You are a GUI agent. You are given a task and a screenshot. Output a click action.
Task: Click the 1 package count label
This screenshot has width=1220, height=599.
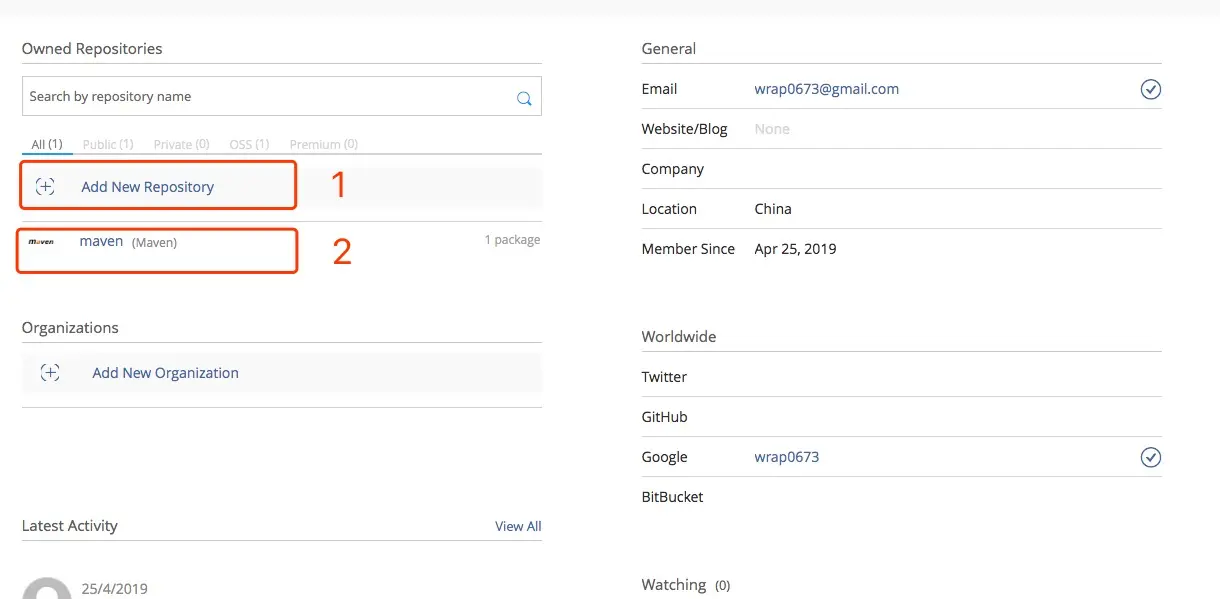(x=512, y=240)
